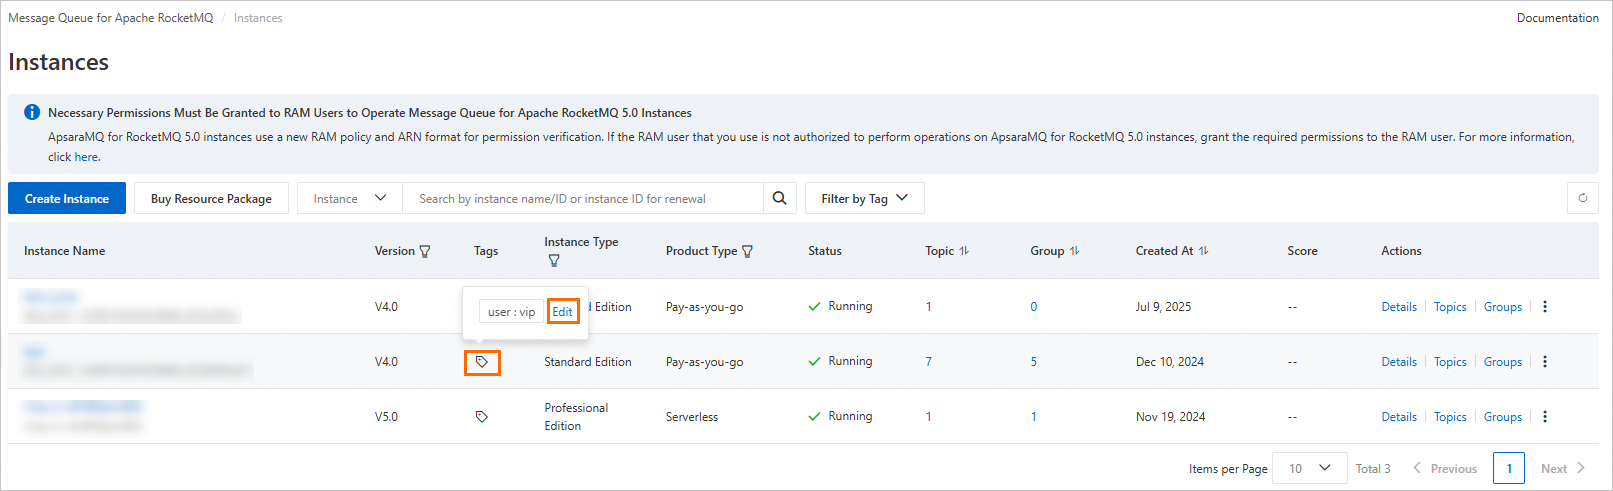Open Instance Type column filter icon
1613x491 pixels.
tap(554, 261)
